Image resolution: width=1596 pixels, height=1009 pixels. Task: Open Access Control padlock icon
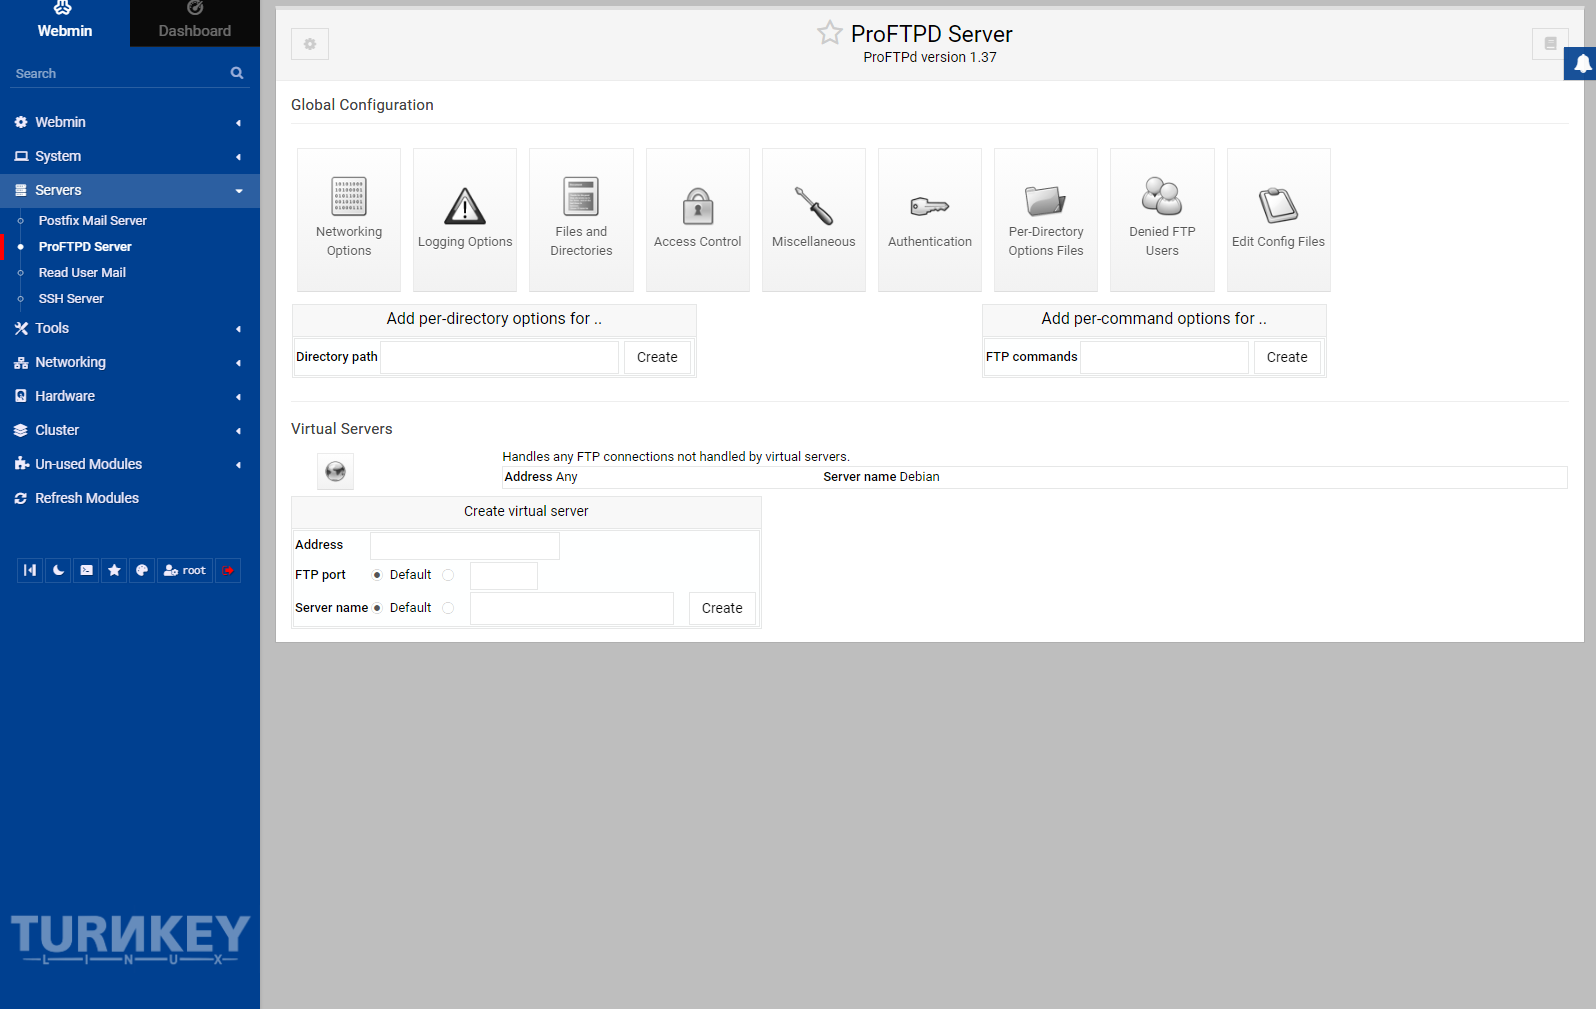point(697,207)
